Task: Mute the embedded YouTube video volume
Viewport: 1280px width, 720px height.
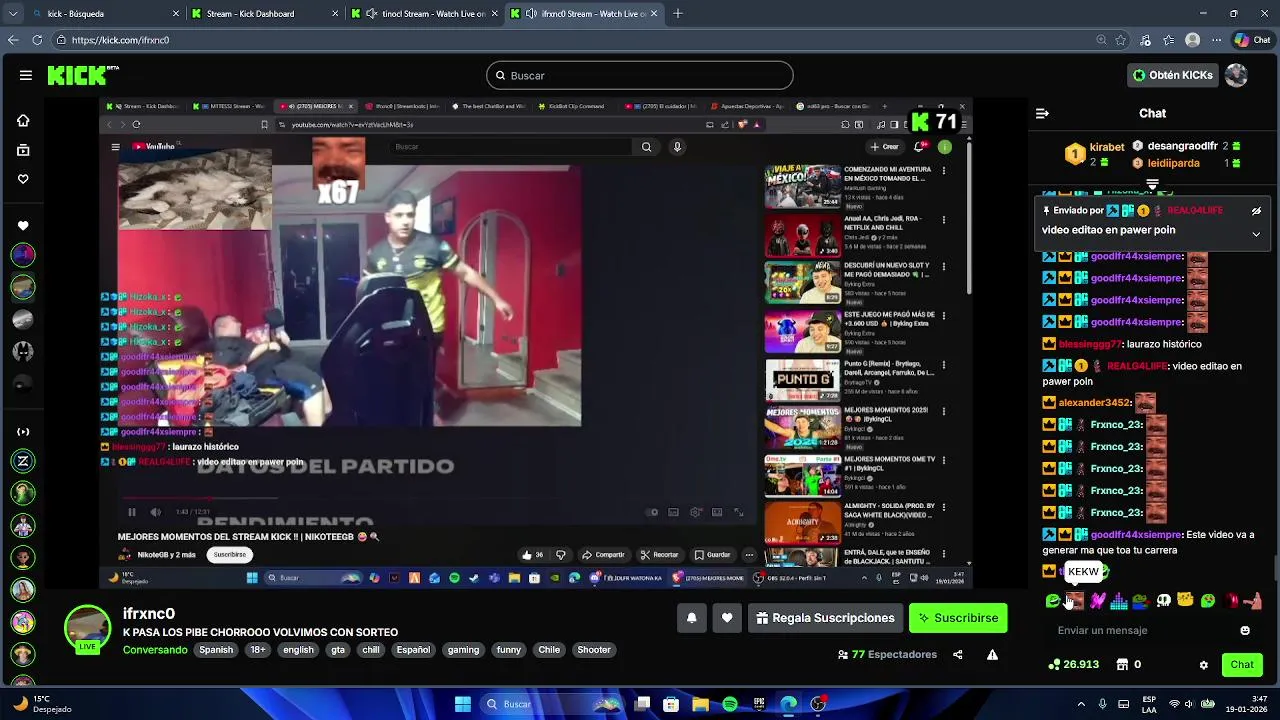Action: pos(155,512)
